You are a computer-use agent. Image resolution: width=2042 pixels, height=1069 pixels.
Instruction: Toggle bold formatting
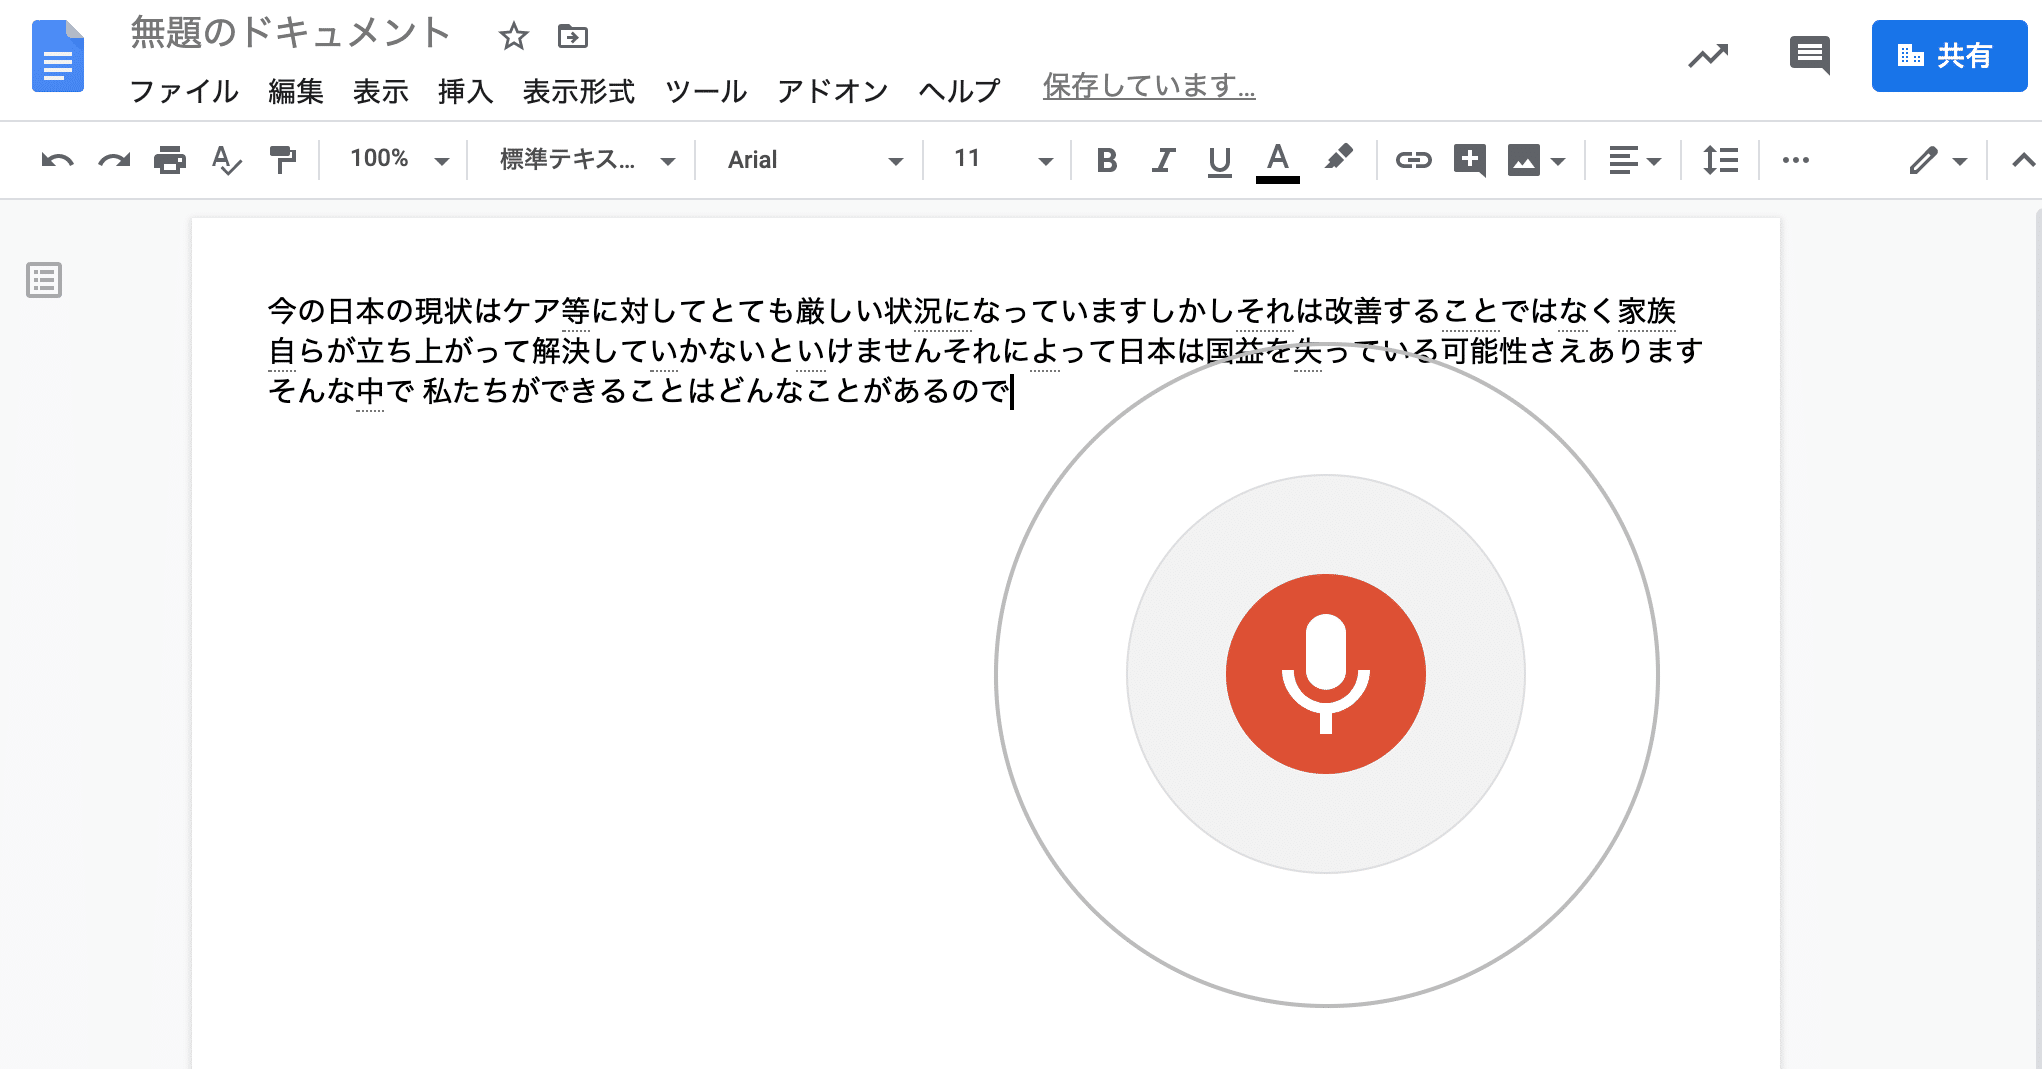click(x=1106, y=159)
